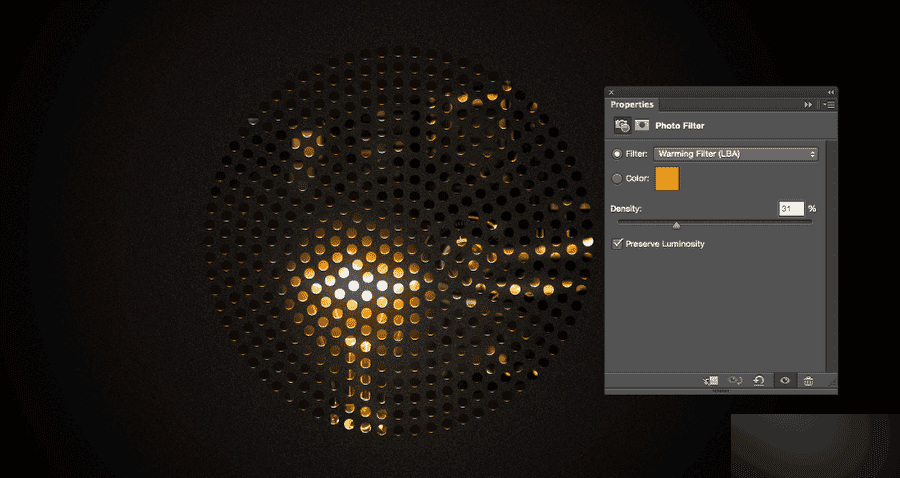Close the Properties panel with X
Image resolution: width=900 pixels, height=478 pixels.
[x=611, y=92]
